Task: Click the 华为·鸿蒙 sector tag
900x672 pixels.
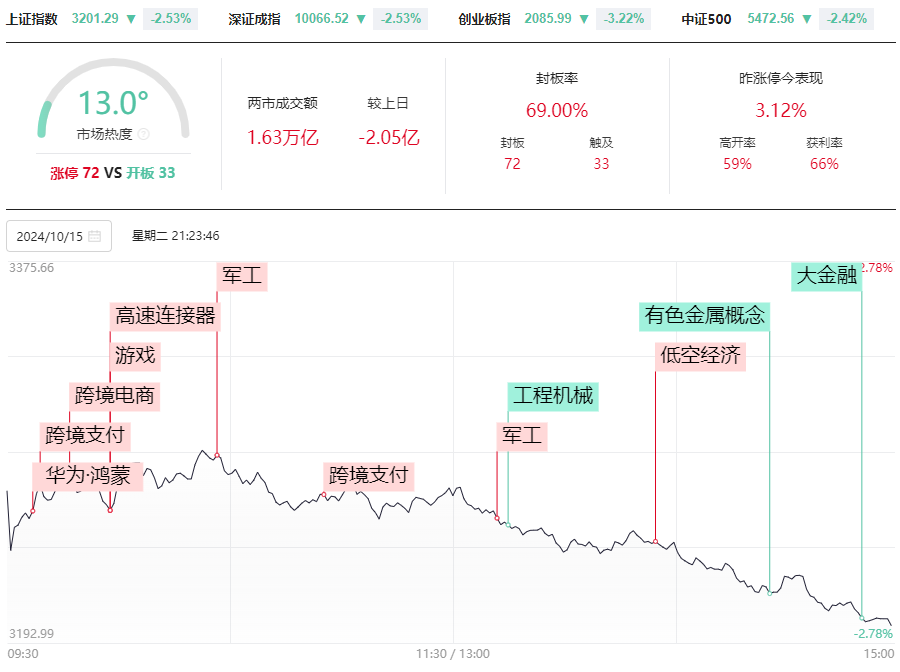Action: pos(88,476)
